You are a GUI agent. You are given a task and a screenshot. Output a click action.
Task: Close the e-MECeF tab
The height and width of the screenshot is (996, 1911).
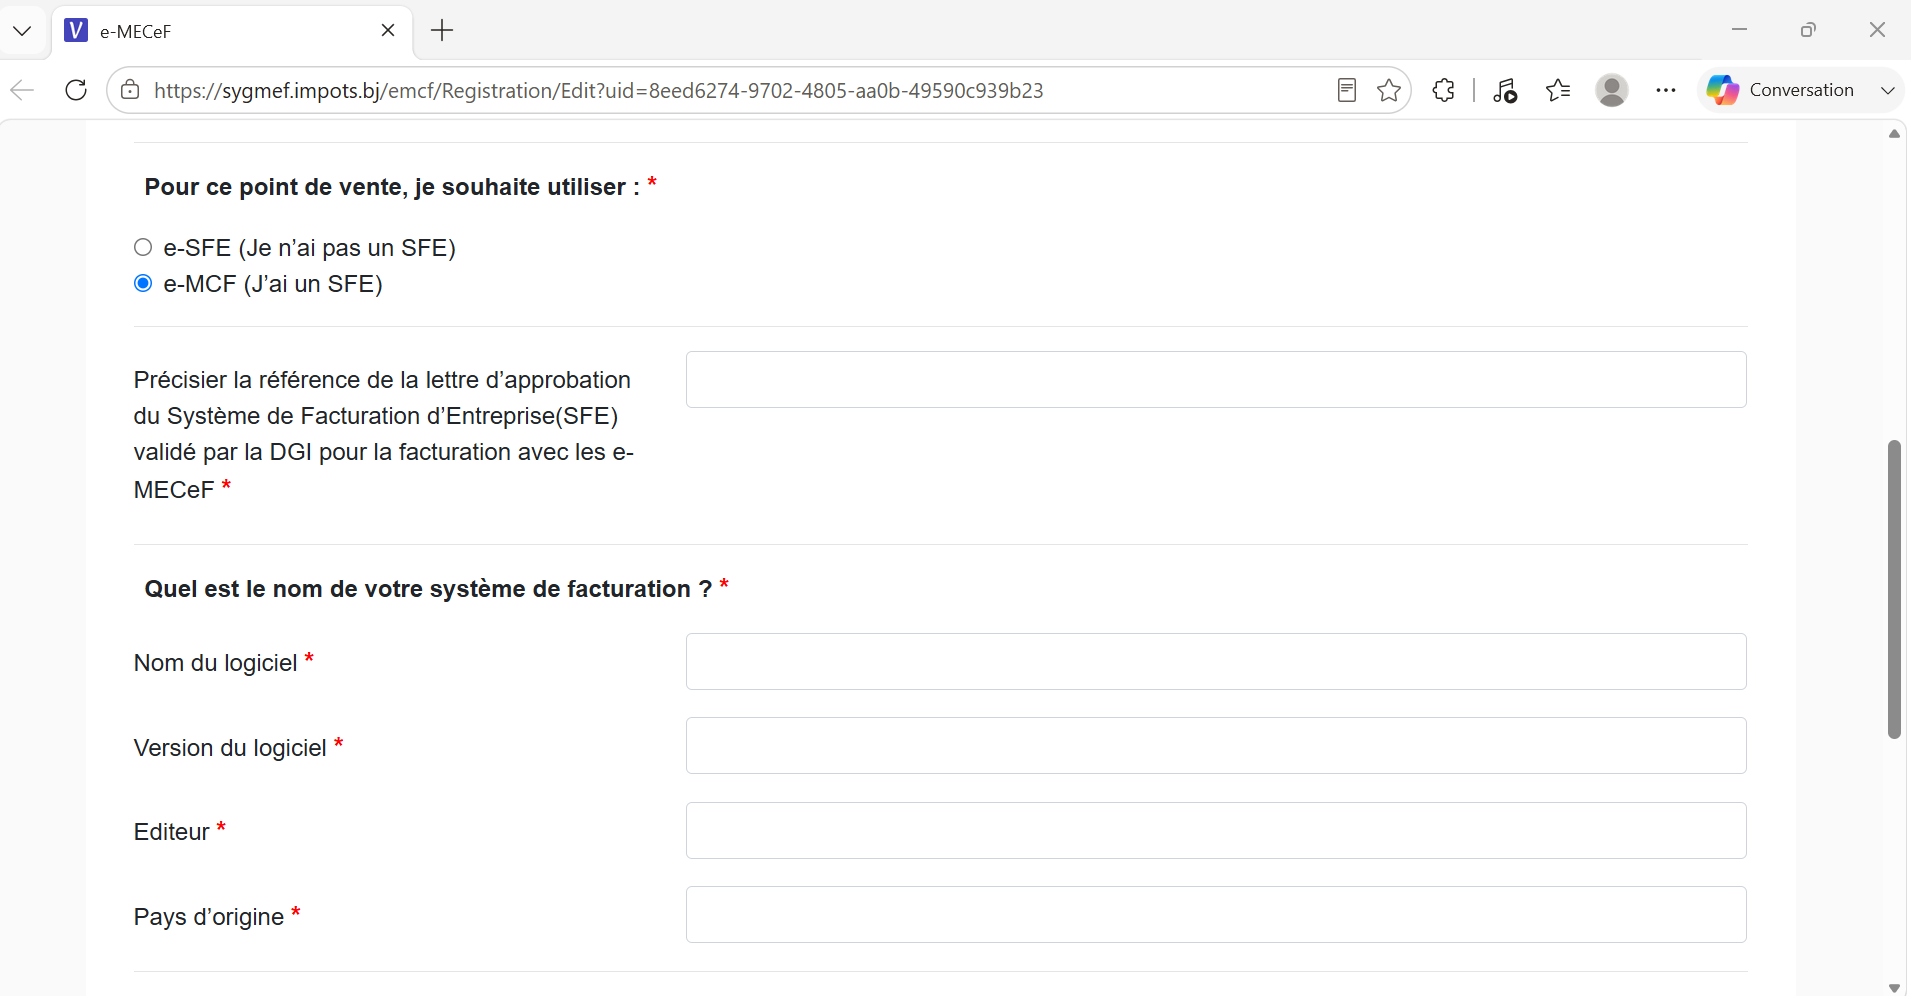click(x=388, y=31)
